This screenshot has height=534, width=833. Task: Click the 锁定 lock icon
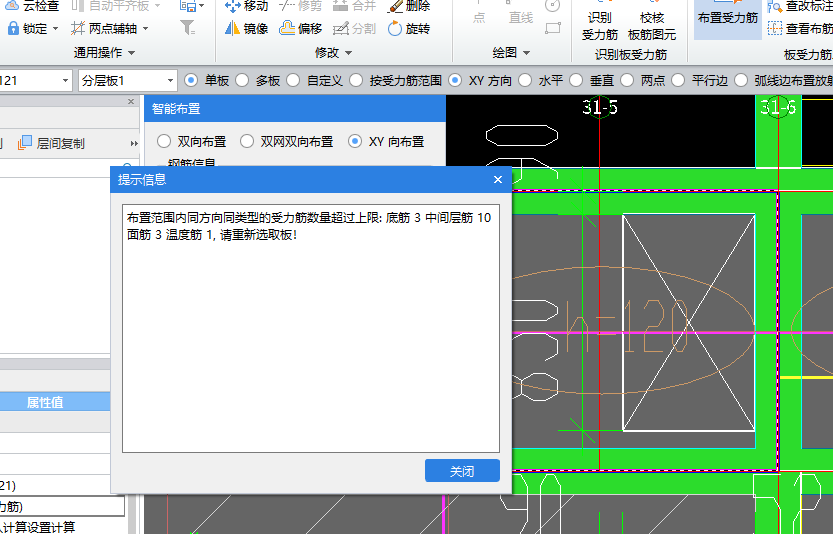(13, 28)
